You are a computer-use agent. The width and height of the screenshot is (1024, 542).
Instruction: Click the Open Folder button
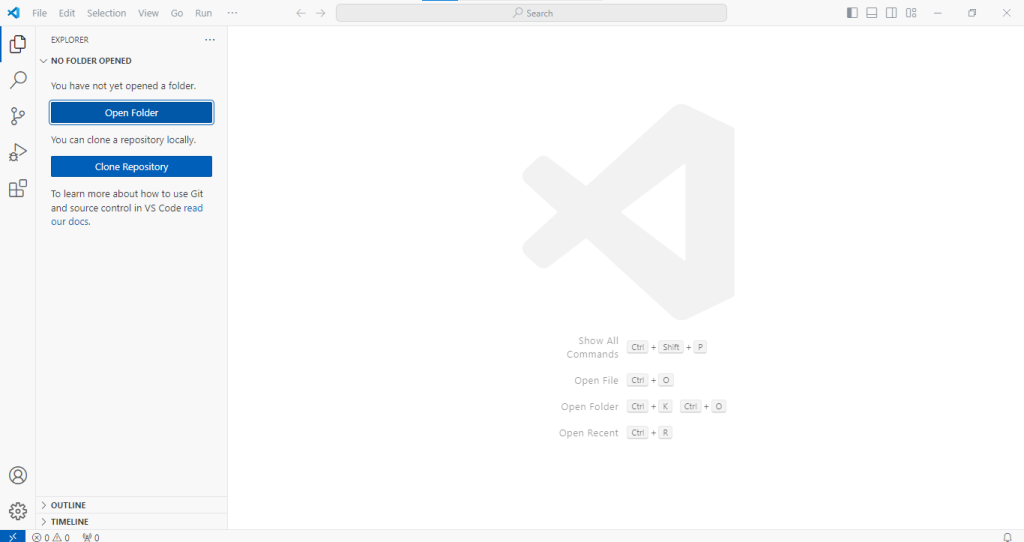point(131,113)
